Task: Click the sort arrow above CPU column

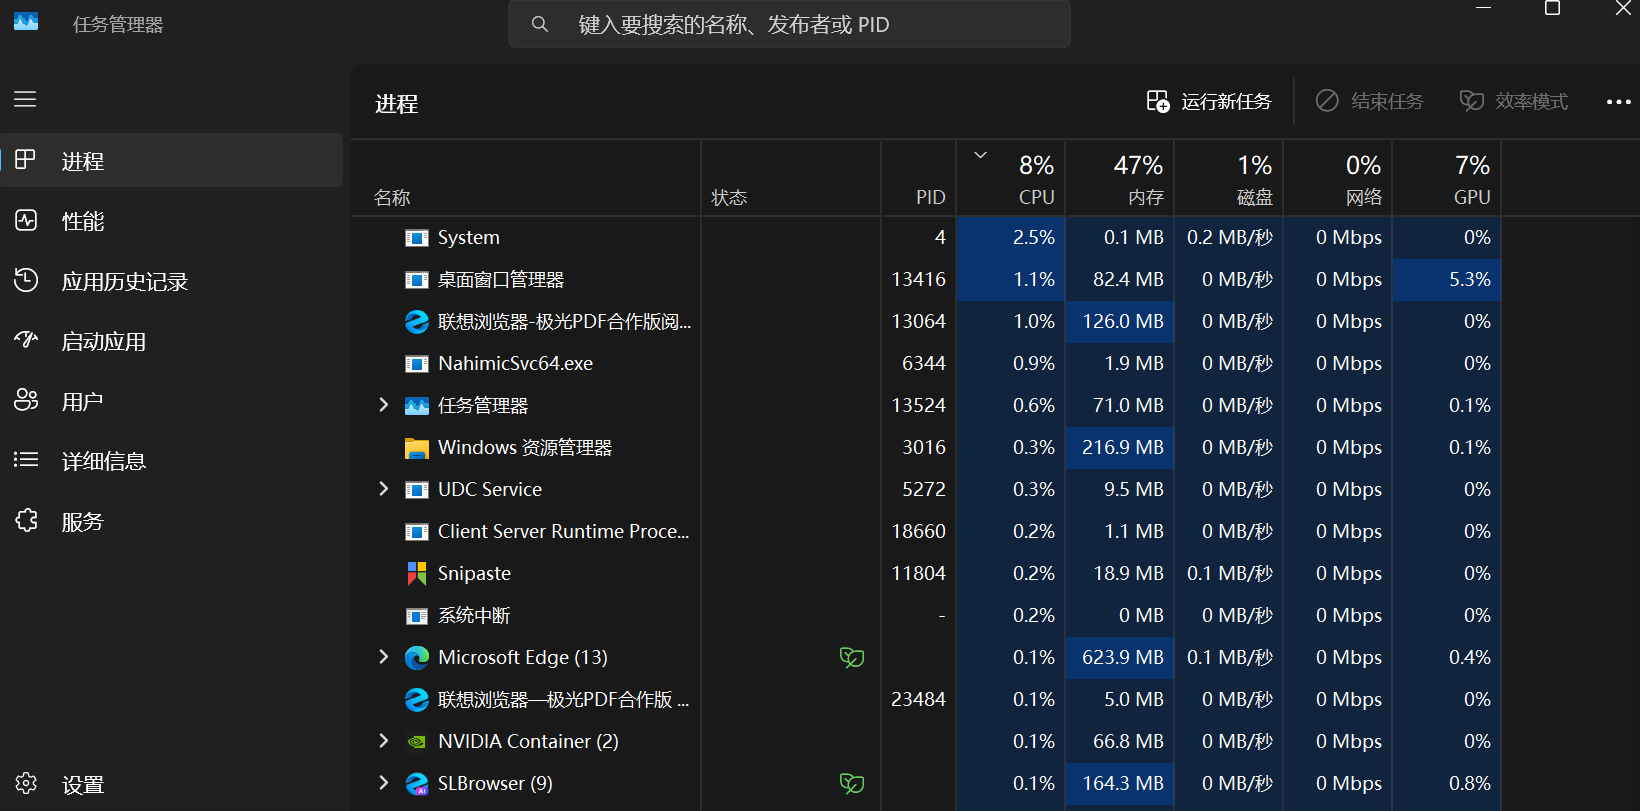Action: click(981, 155)
